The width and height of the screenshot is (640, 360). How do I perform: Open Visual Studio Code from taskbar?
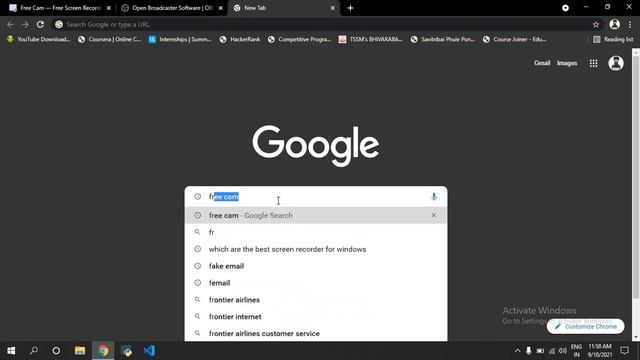tap(149, 351)
